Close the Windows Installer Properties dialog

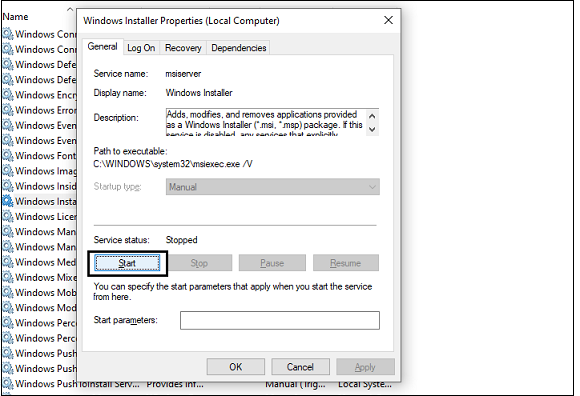pos(388,20)
